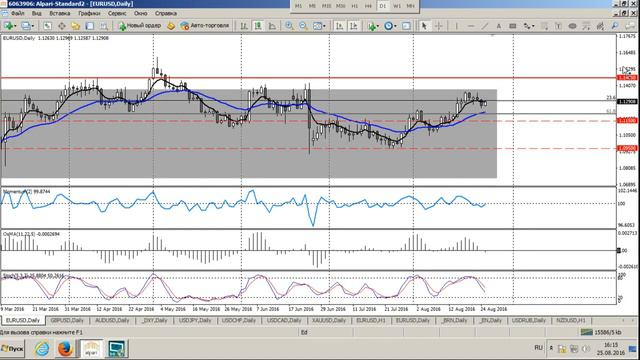Open the periods clock icon
The width and height of the screenshot is (640, 360).
(x=388, y=26)
